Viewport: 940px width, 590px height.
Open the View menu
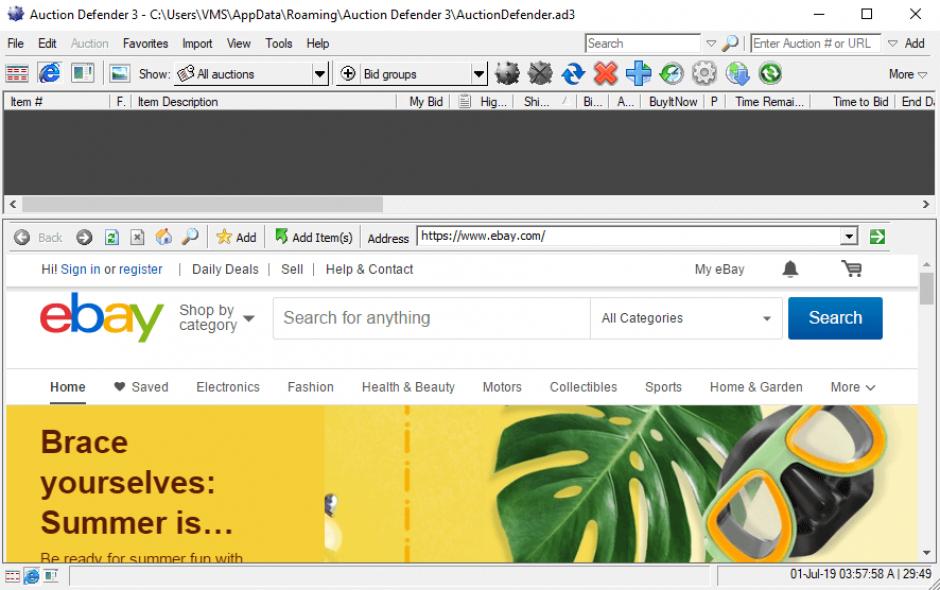[x=239, y=43]
